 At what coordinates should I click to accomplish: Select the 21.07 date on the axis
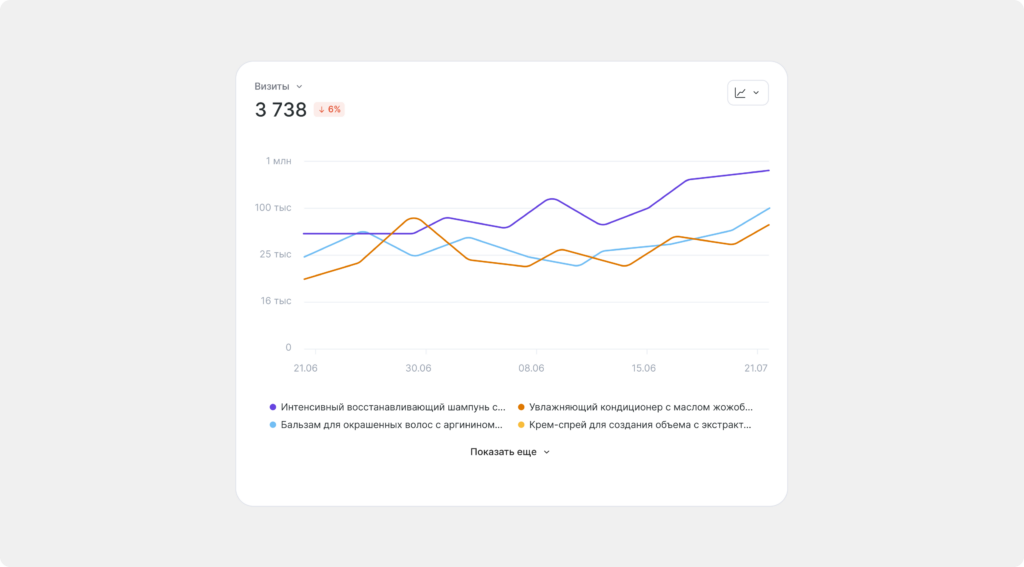(x=756, y=368)
